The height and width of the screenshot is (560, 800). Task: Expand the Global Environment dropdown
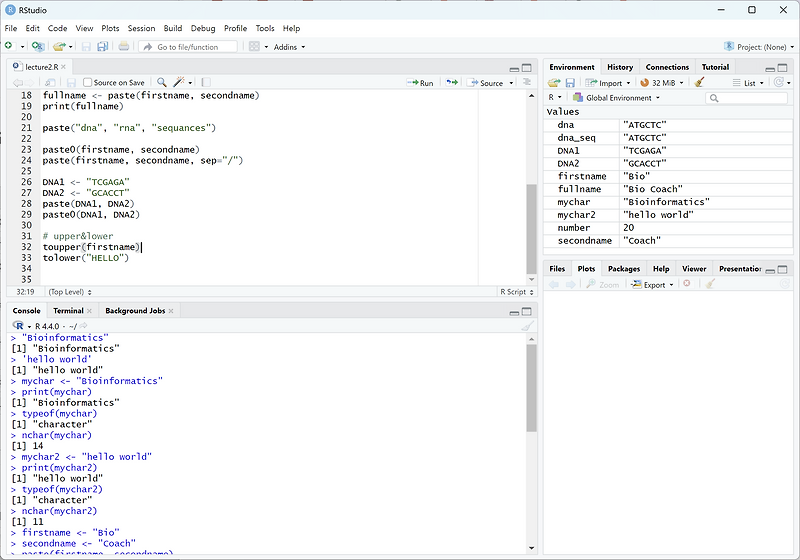pos(620,98)
